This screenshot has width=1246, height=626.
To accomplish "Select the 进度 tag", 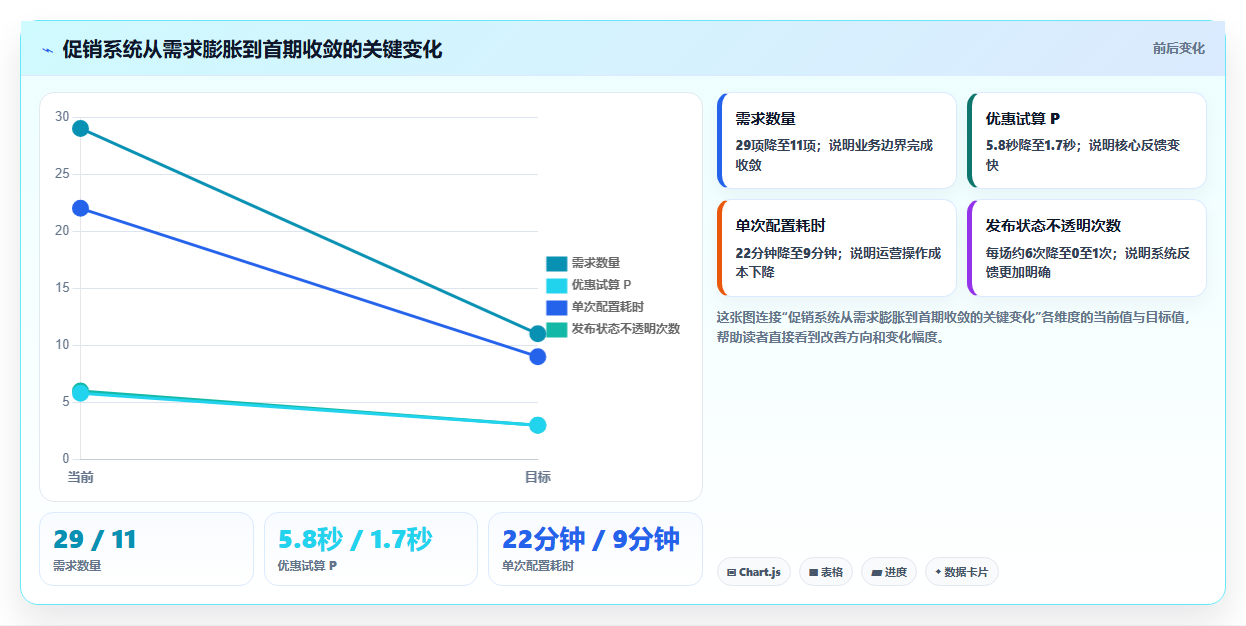I will coord(889,572).
